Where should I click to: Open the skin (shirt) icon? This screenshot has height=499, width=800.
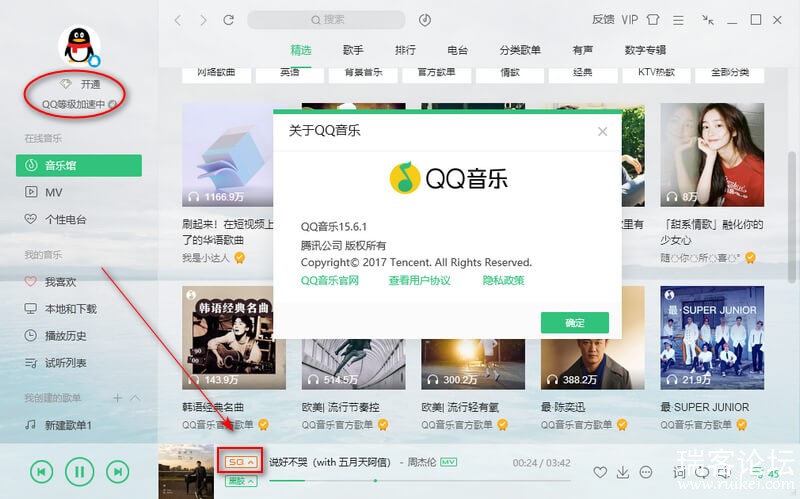(653, 20)
